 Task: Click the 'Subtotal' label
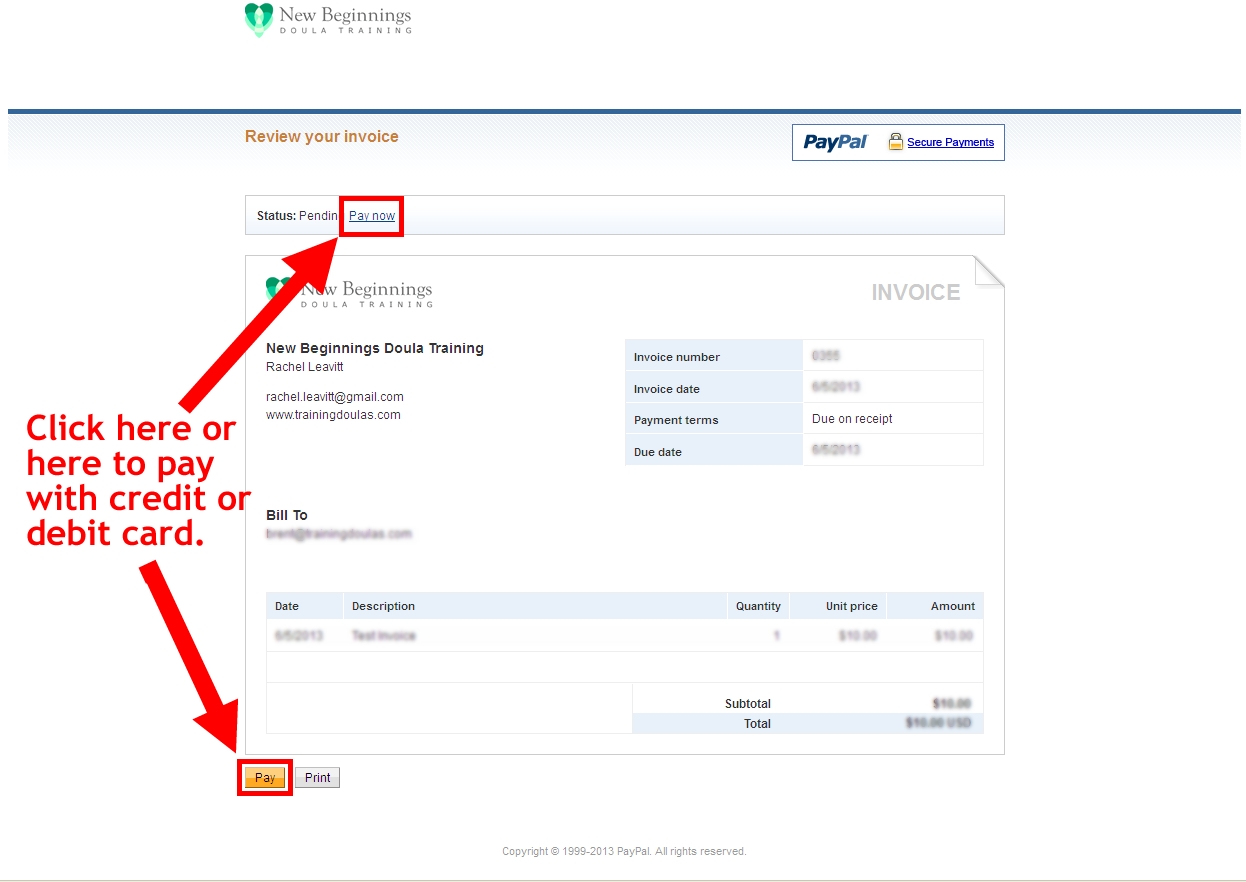click(x=748, y=704)
